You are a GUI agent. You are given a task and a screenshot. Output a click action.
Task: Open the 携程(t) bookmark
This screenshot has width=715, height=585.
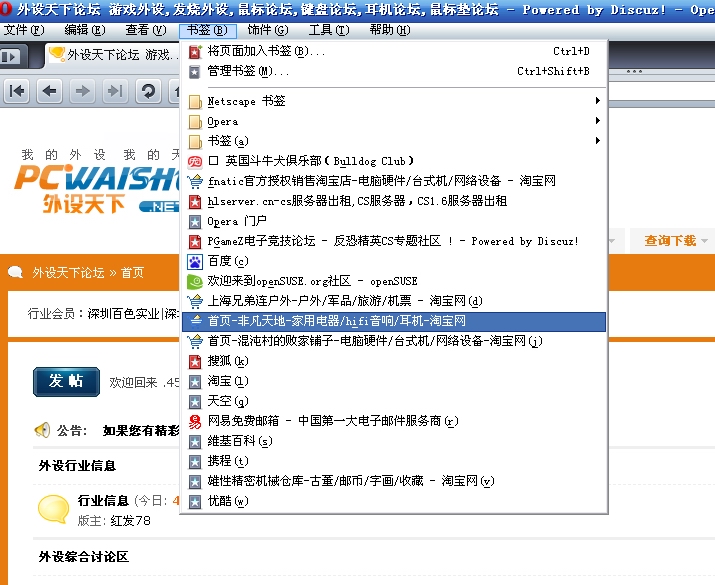(394, 461)
